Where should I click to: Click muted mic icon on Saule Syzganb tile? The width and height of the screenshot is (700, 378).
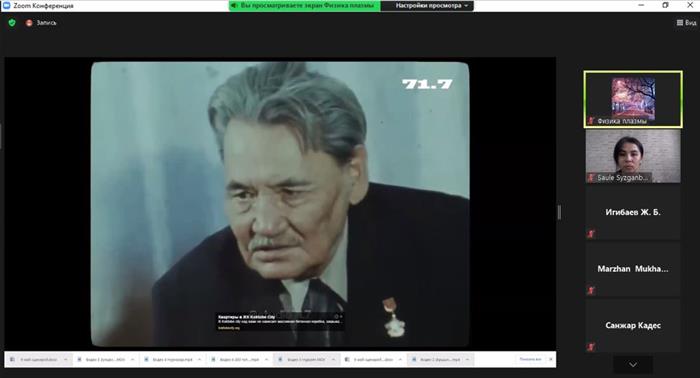coord(592,178)
